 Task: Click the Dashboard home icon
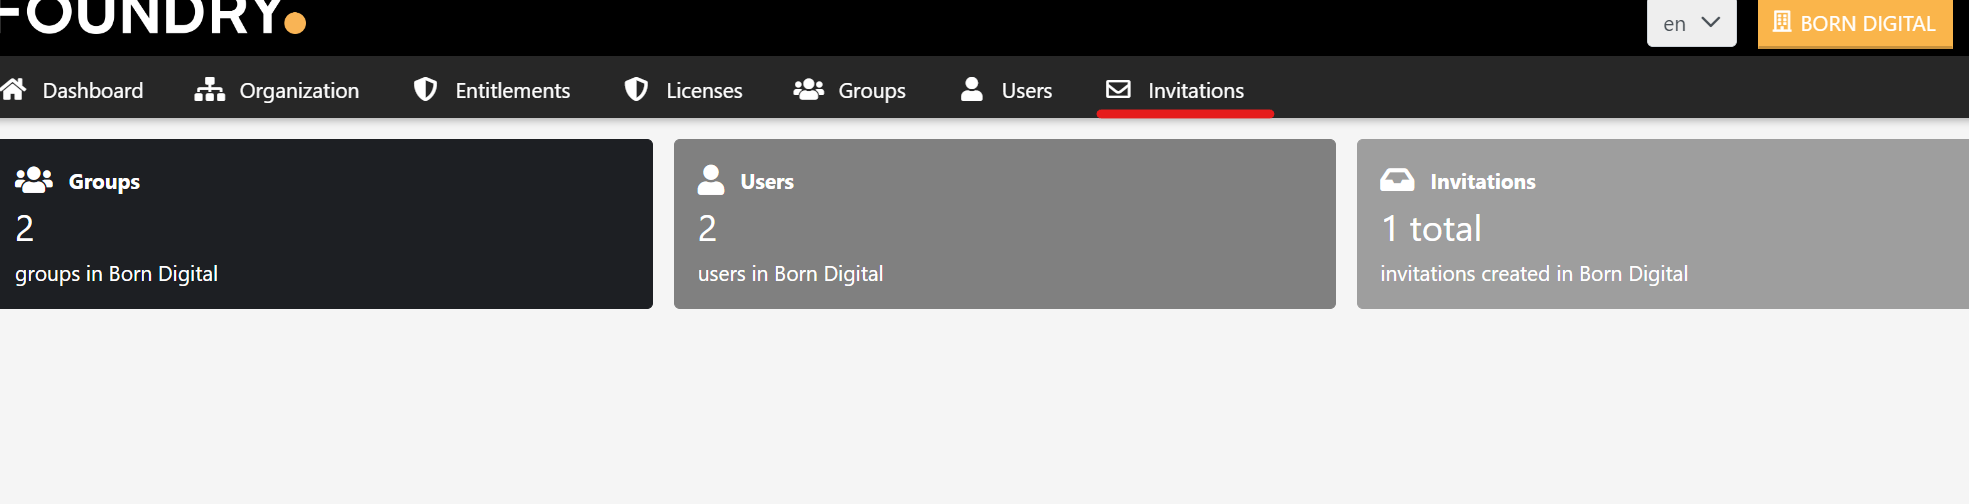[13, 90]
